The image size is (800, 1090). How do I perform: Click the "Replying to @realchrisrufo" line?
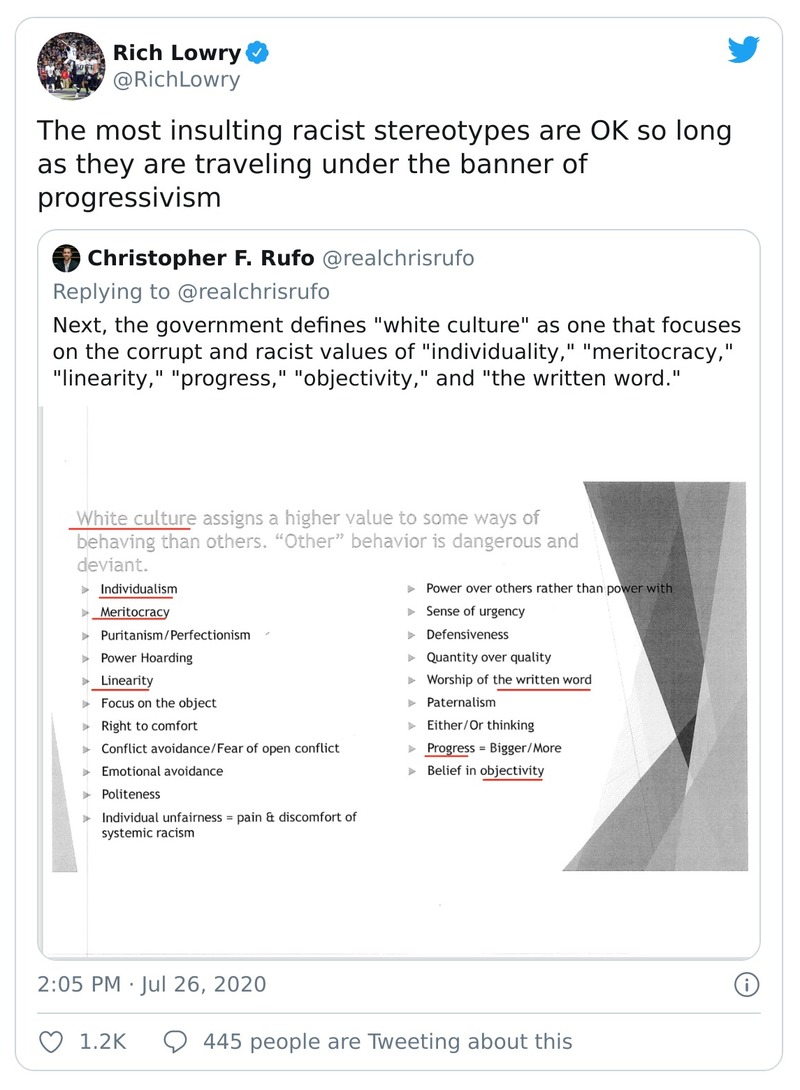190,291
